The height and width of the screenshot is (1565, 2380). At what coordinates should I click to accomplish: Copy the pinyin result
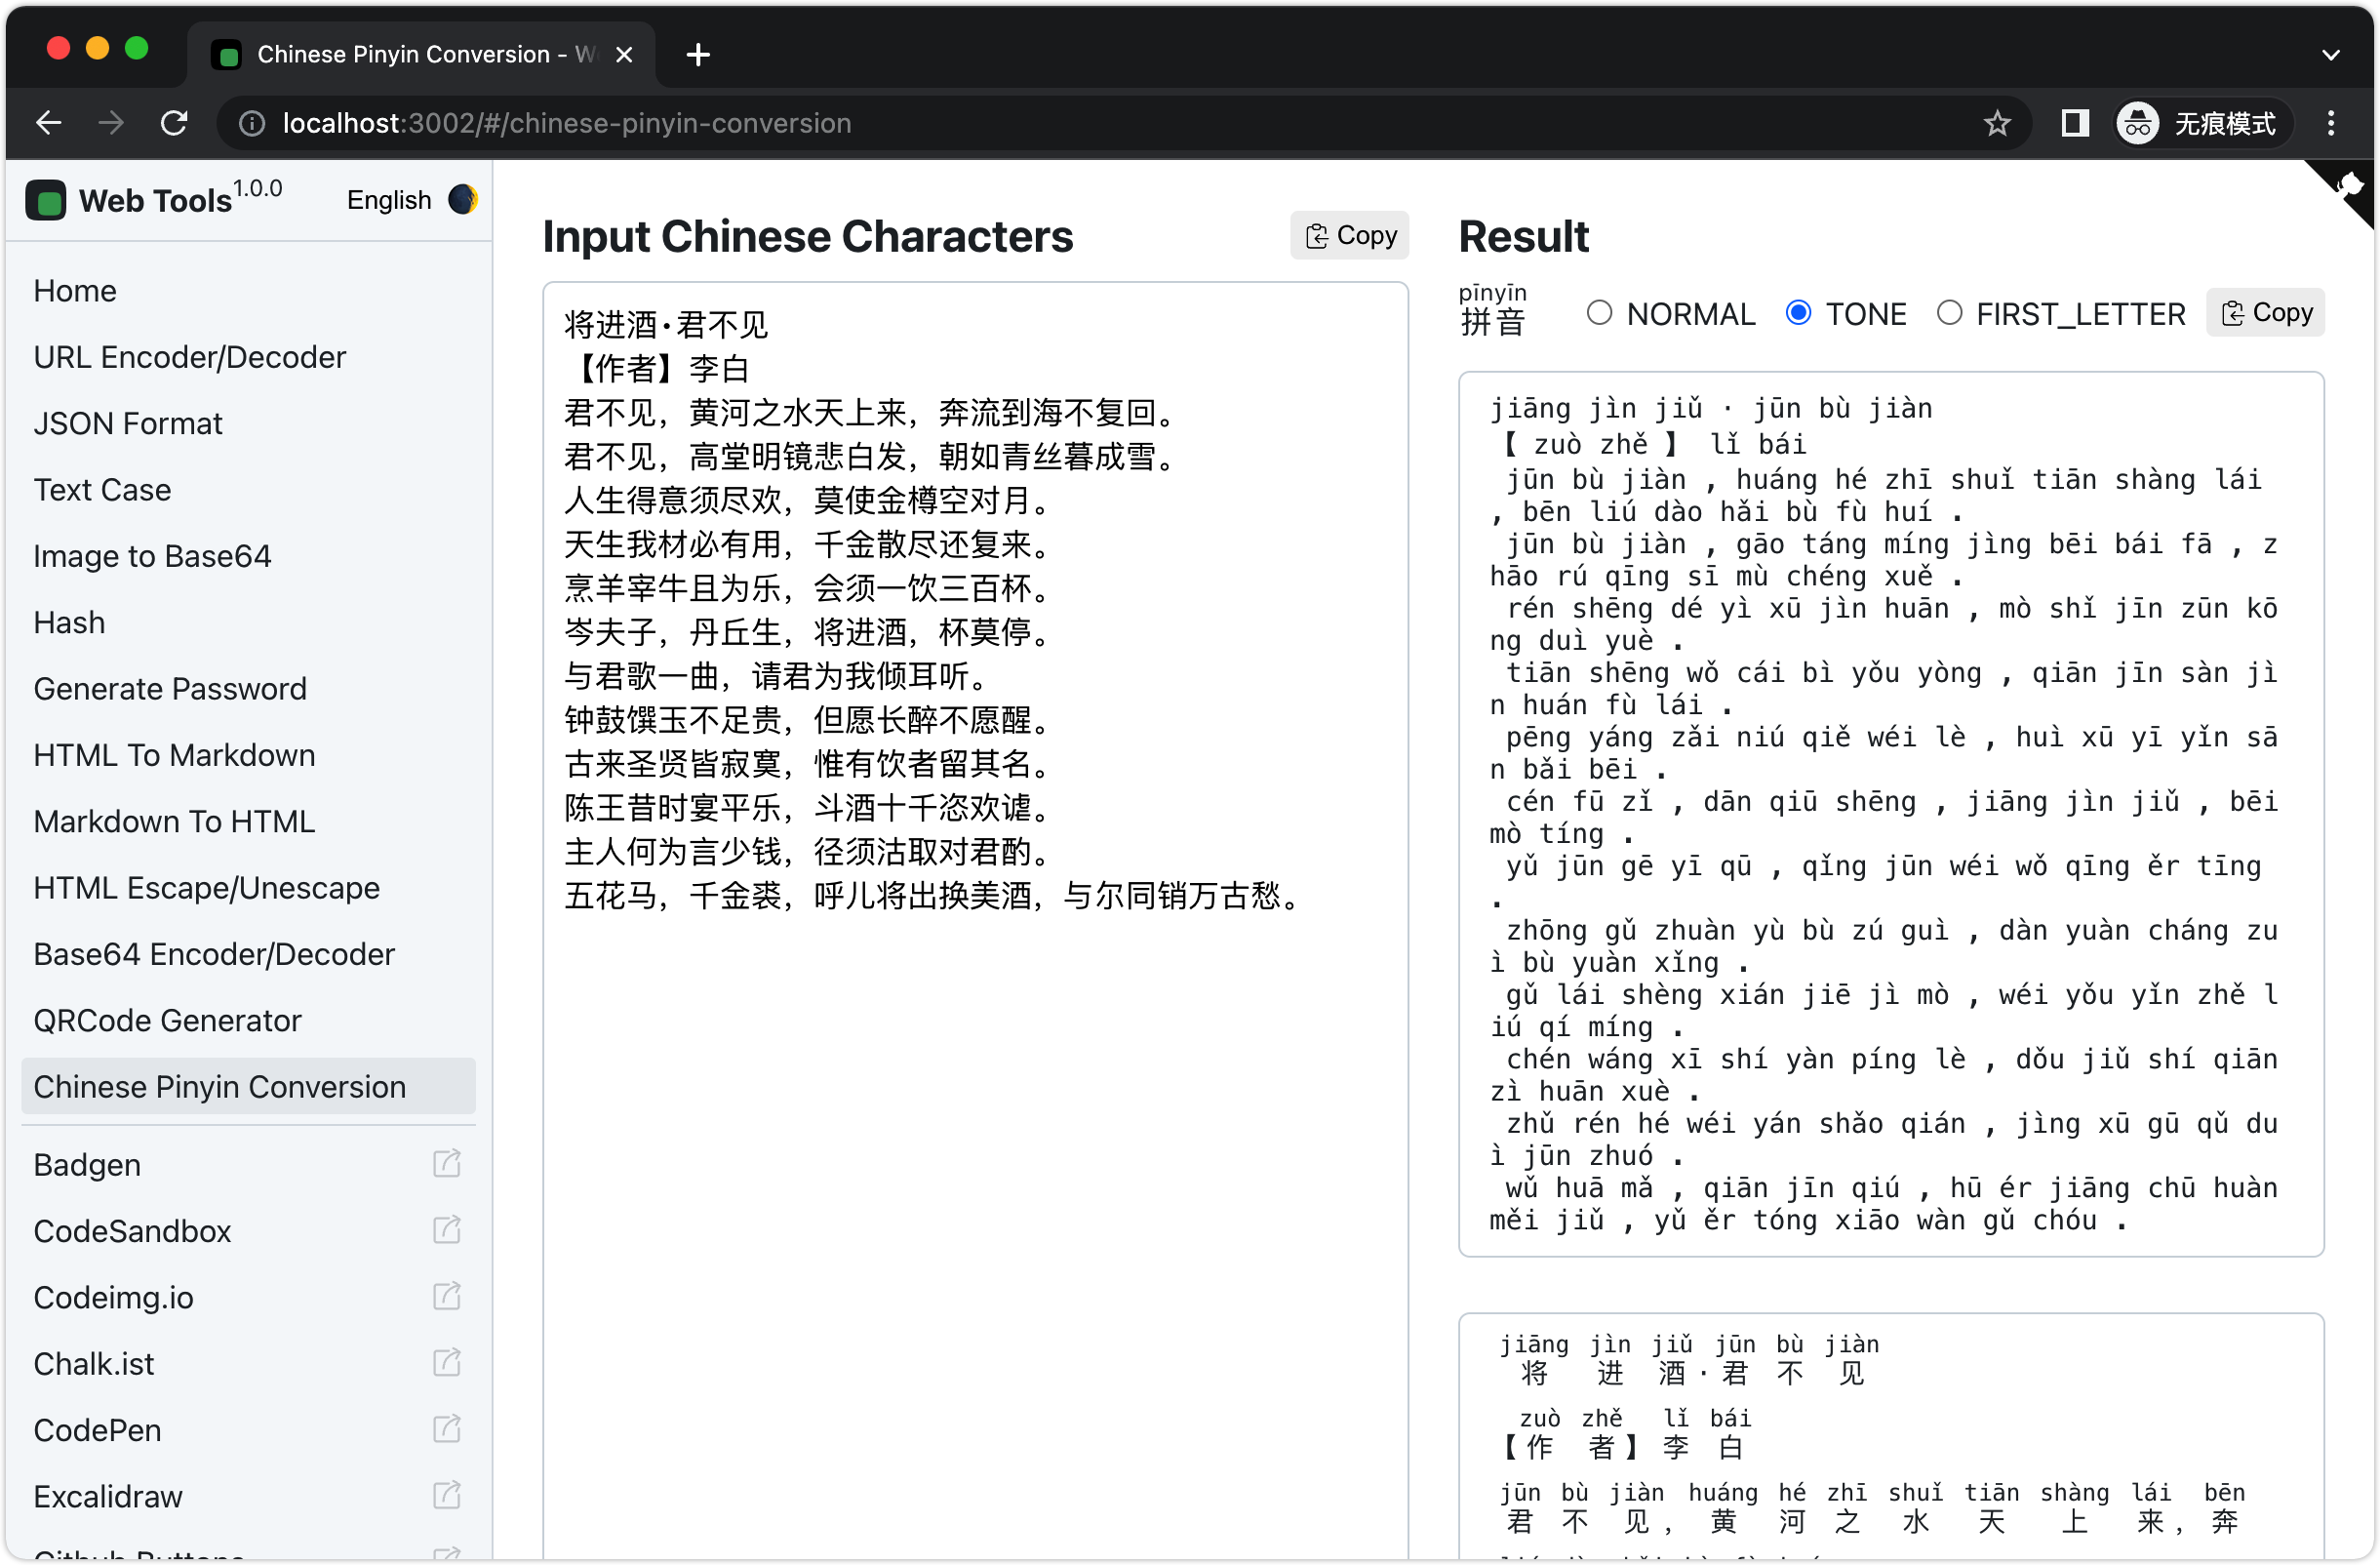tap(2265, 313)
